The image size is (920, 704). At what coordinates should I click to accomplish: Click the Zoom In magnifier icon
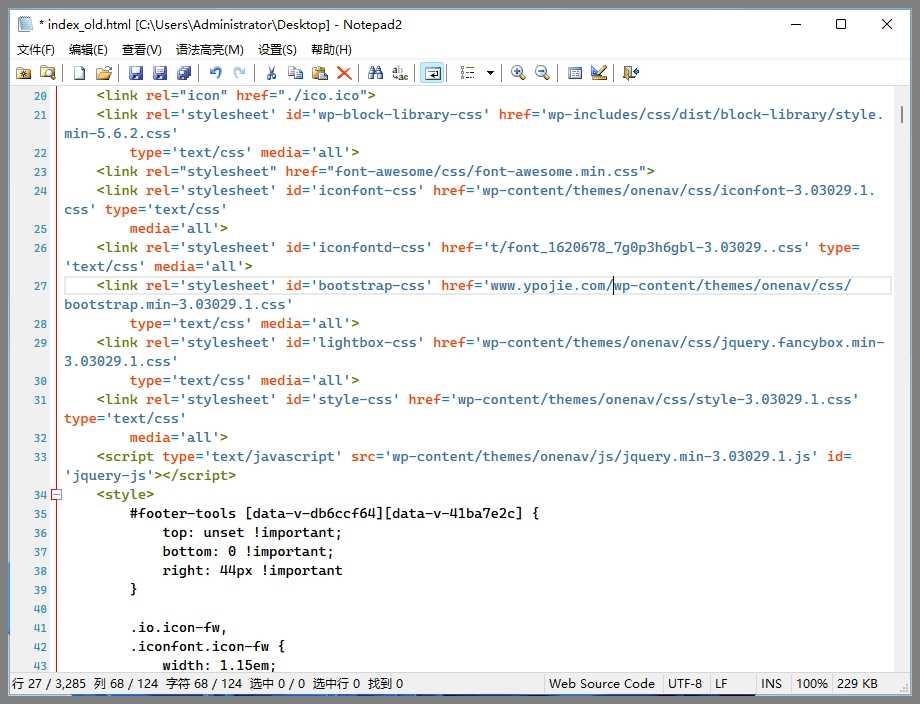tap(518, 73)
